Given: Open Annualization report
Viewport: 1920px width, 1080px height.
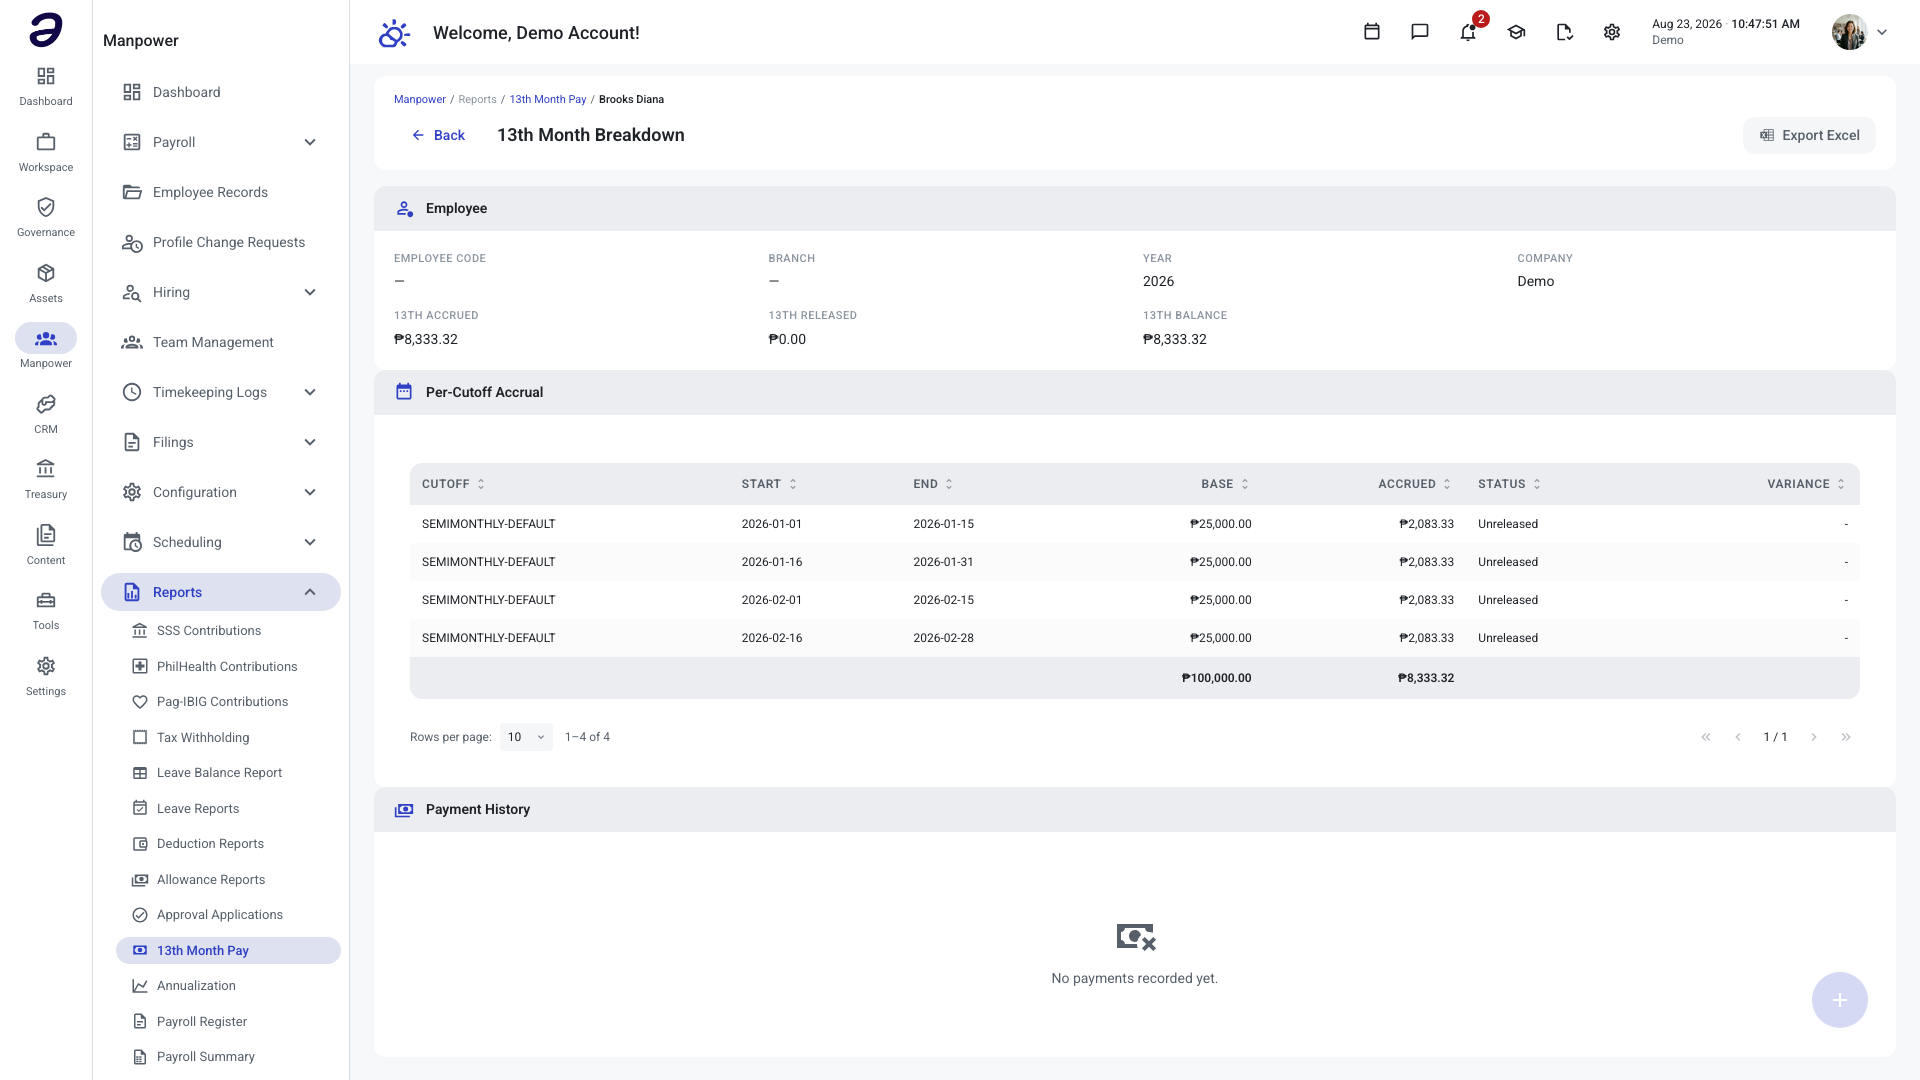Looking at the screenshot, I should pyautogui.click(x=228, y=986).
